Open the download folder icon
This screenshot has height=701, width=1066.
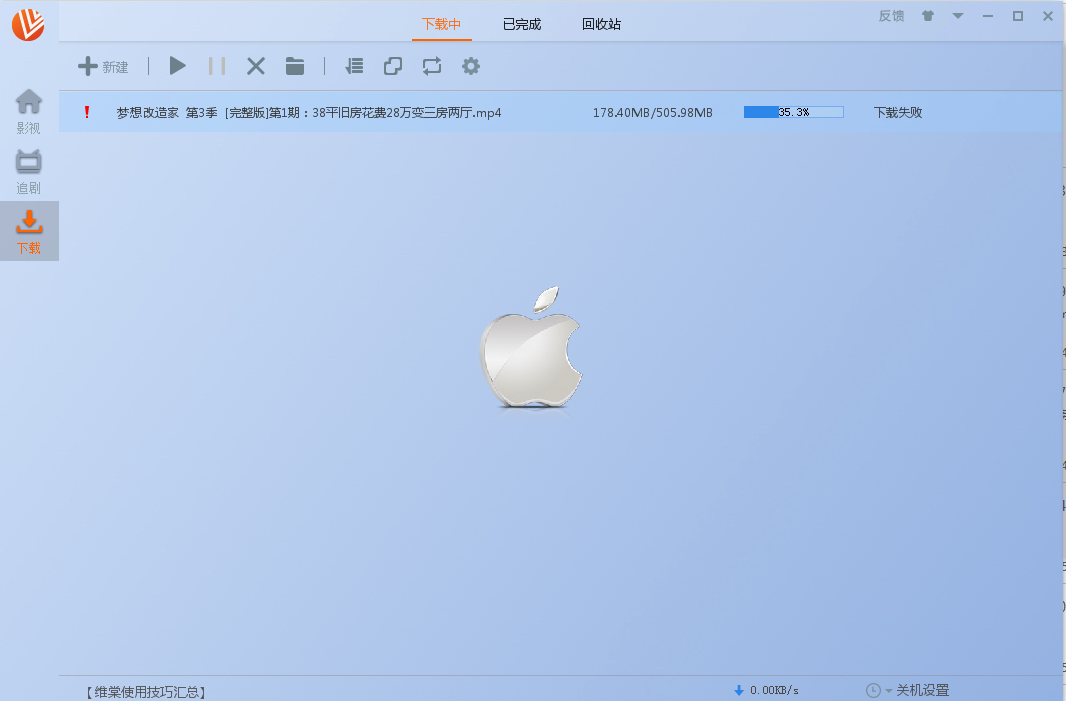pyautogui.click(x=294, y=66)
